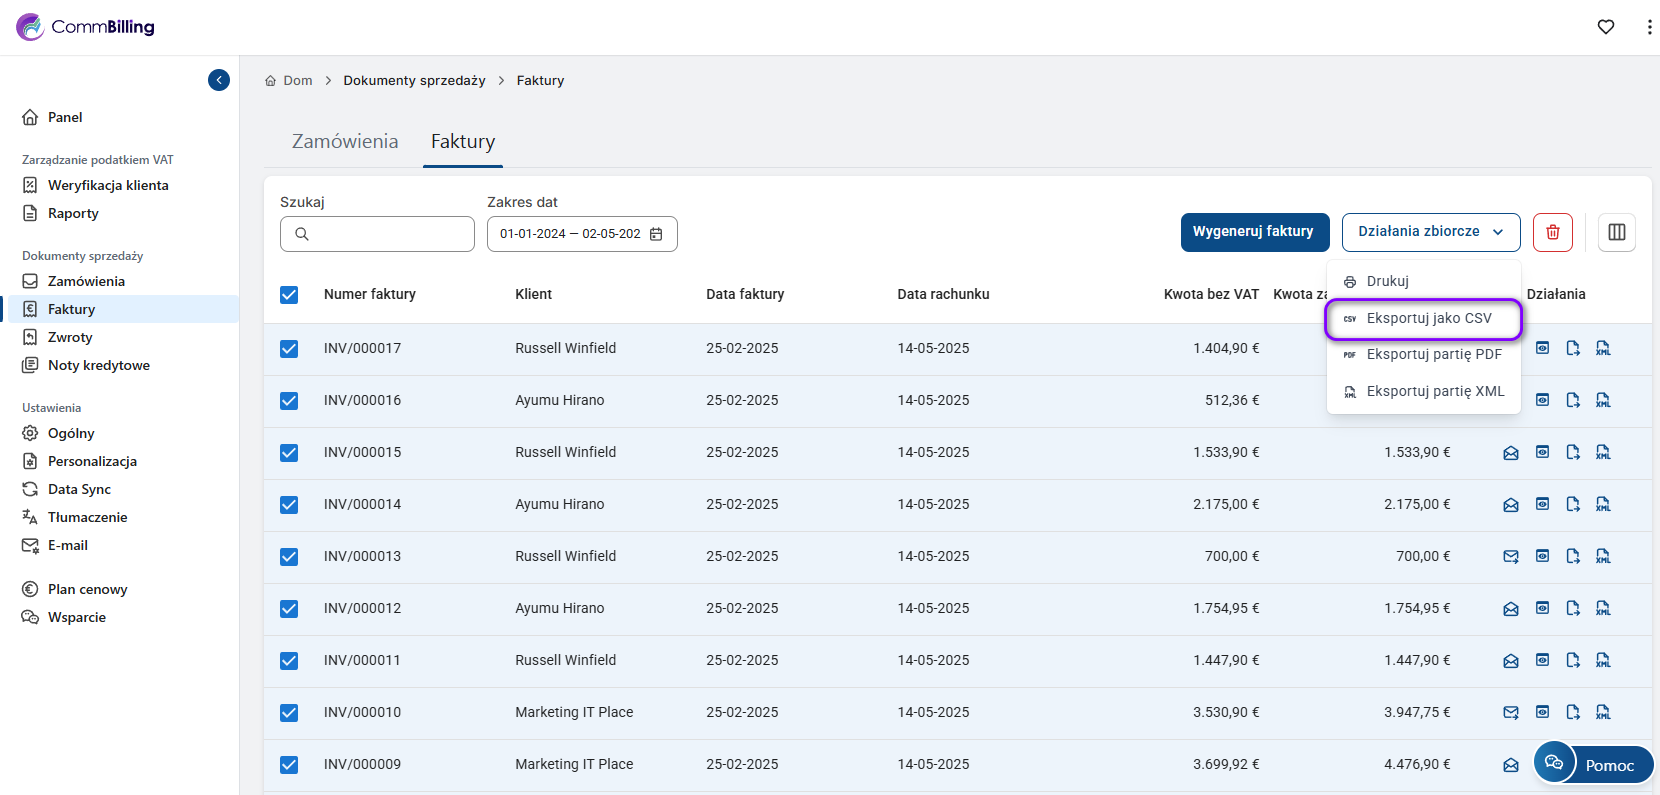The width and height of the screenshot is (1660, 795).
Task: Open the three-dot menu in header
Action: point(1648,27)
